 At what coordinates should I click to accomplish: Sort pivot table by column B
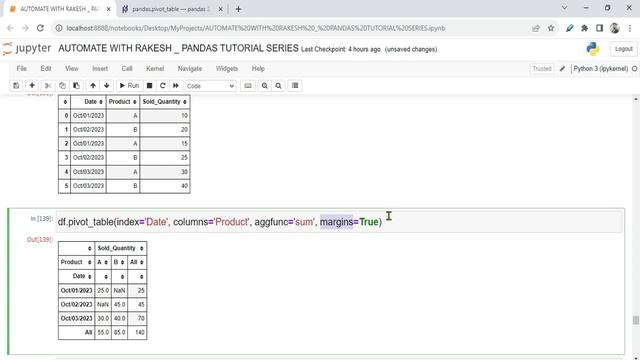click(119, 262)
